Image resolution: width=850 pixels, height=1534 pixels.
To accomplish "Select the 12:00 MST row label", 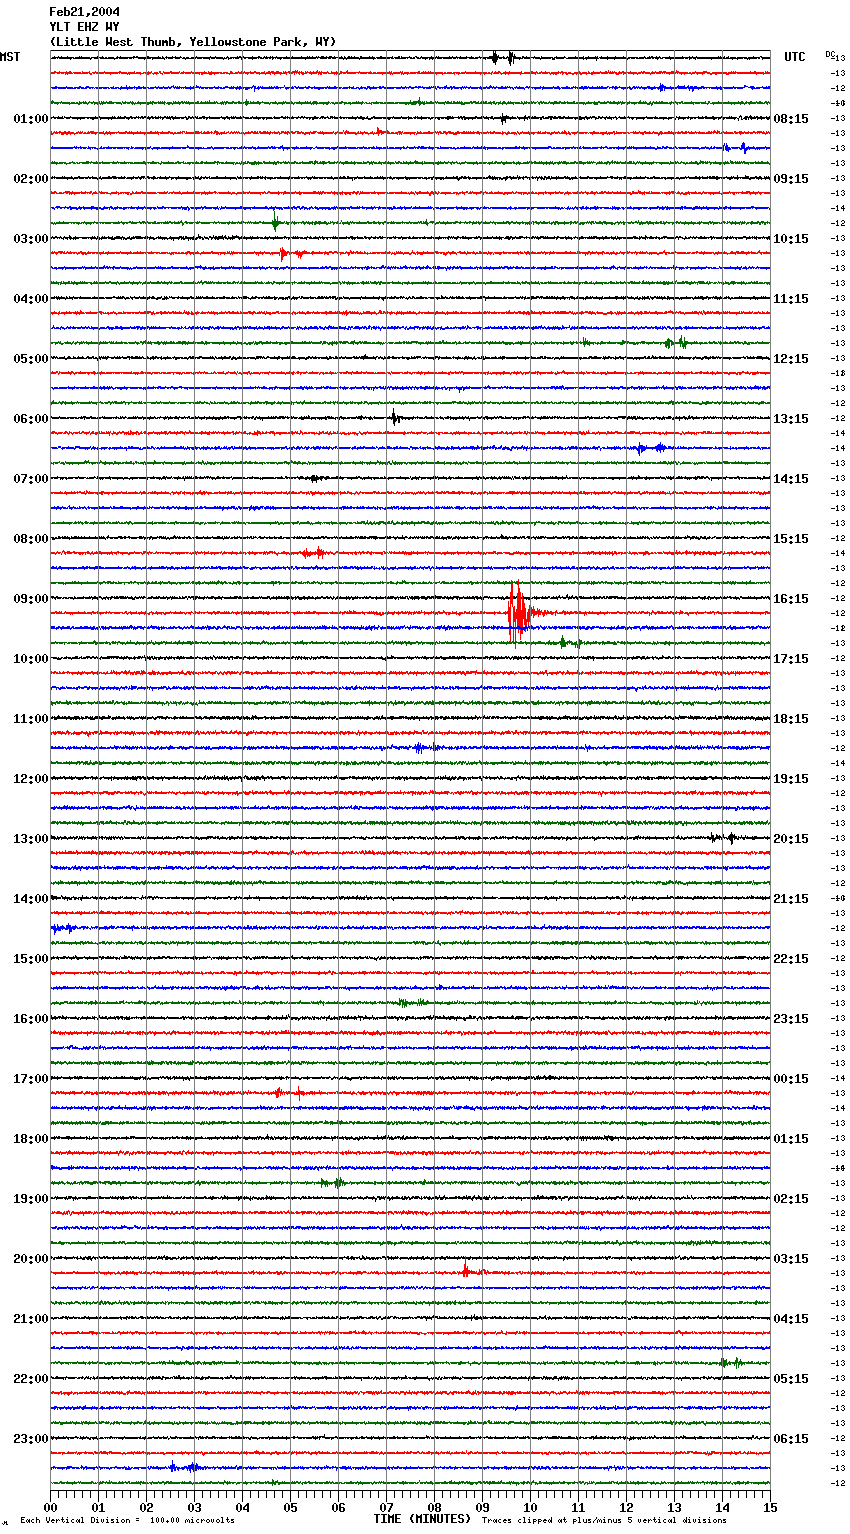I will pos(31,779).
